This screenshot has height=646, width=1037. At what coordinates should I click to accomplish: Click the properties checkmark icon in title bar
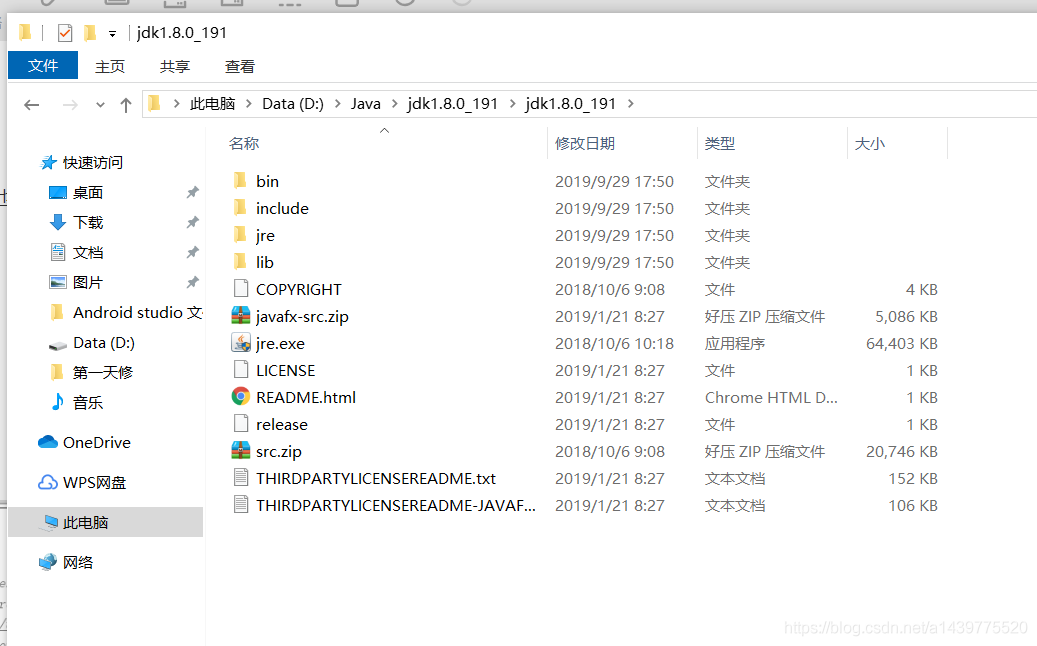(x=65, y=32)
